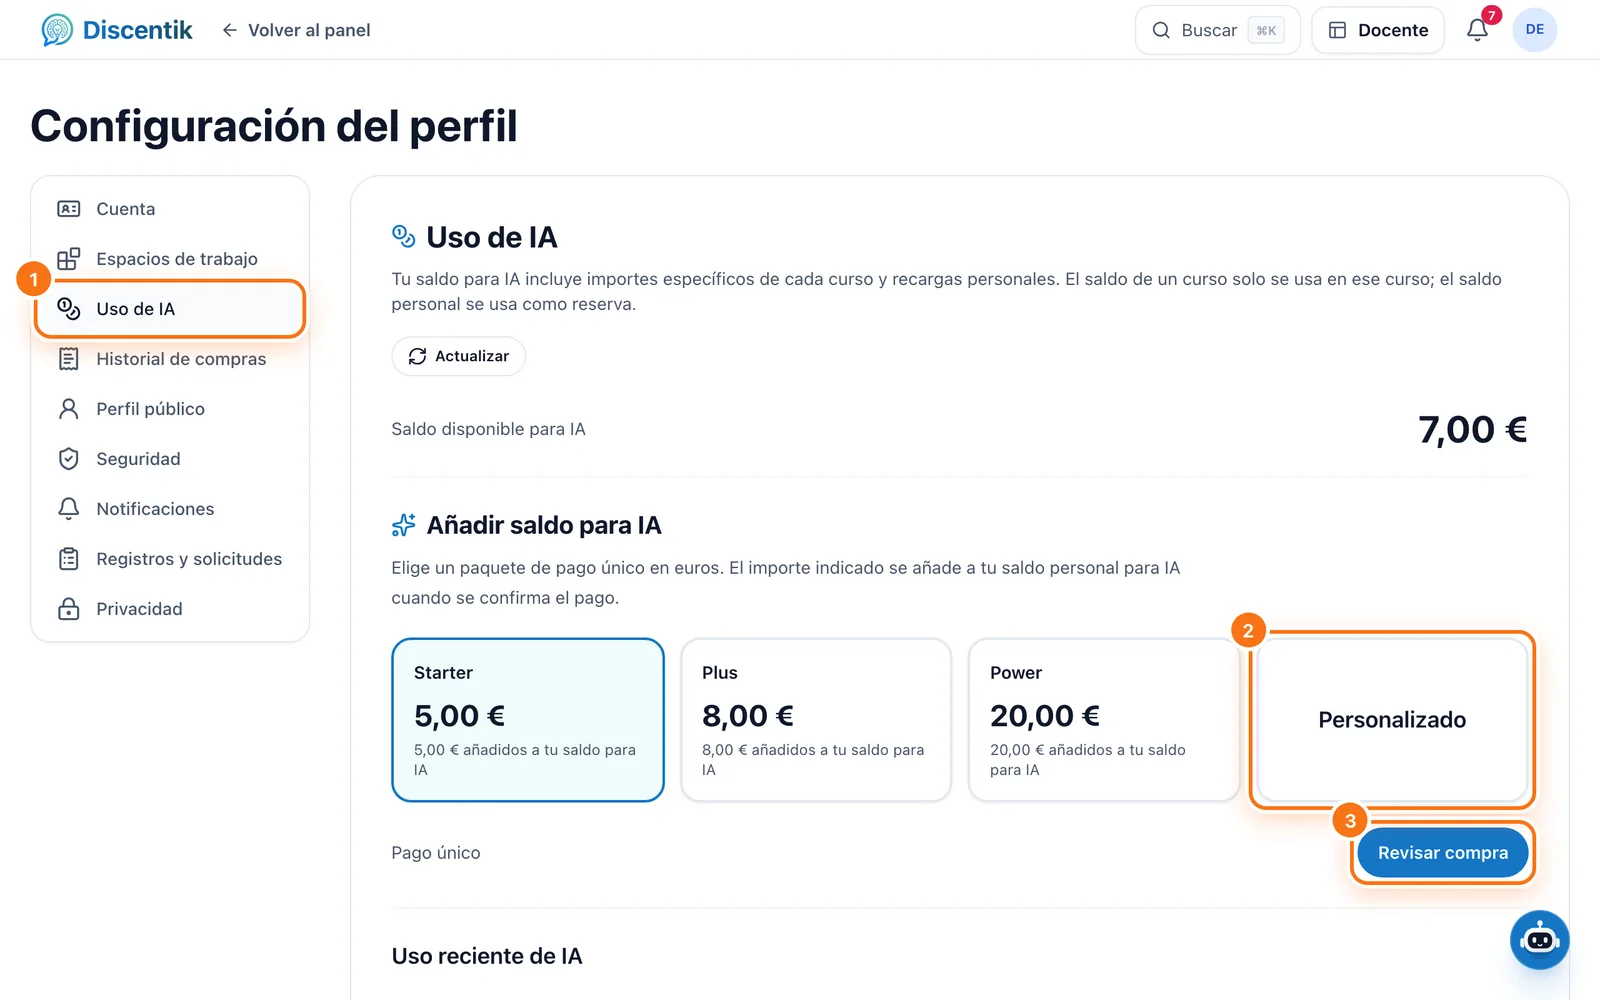Open the chatbot robot assistant button
The image size is (1600, 1000).
[1539, 940]
